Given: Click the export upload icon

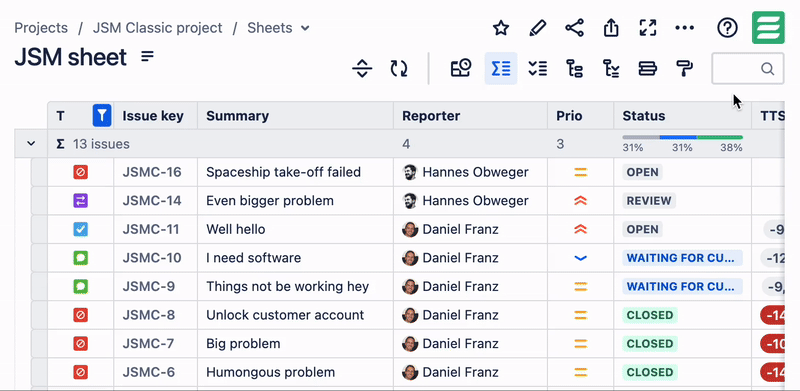Looking at the screenshot, I should [x=611, y=28].
